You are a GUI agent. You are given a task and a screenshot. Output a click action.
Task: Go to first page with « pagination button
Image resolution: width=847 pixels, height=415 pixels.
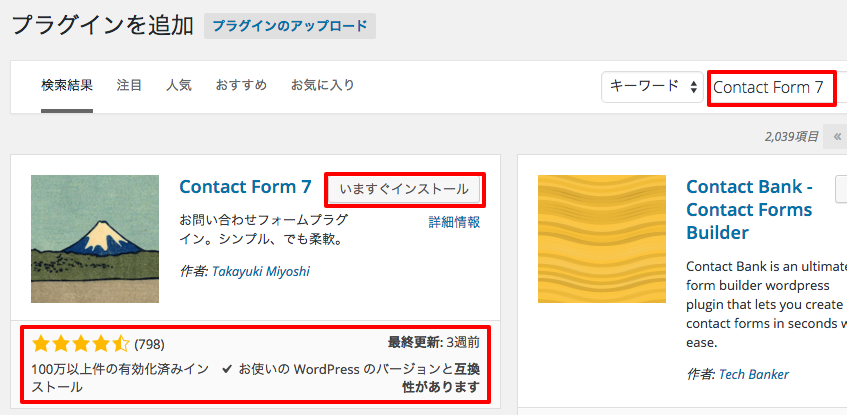[x=837, y=136]
